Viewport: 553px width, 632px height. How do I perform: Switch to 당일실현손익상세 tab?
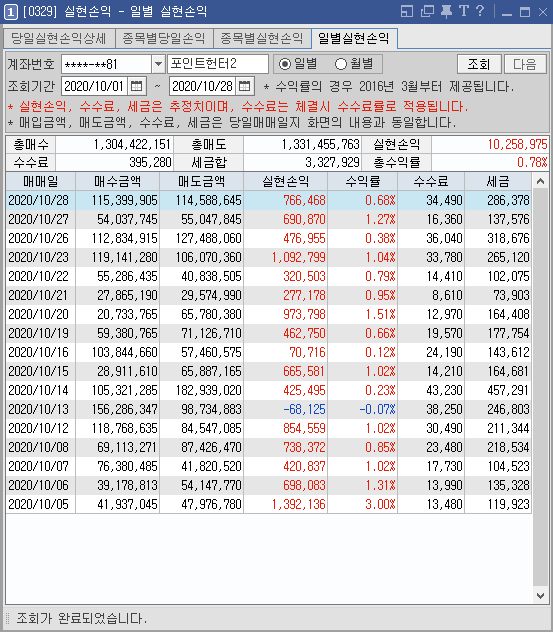pyautogui.click(x=59, y=39)
